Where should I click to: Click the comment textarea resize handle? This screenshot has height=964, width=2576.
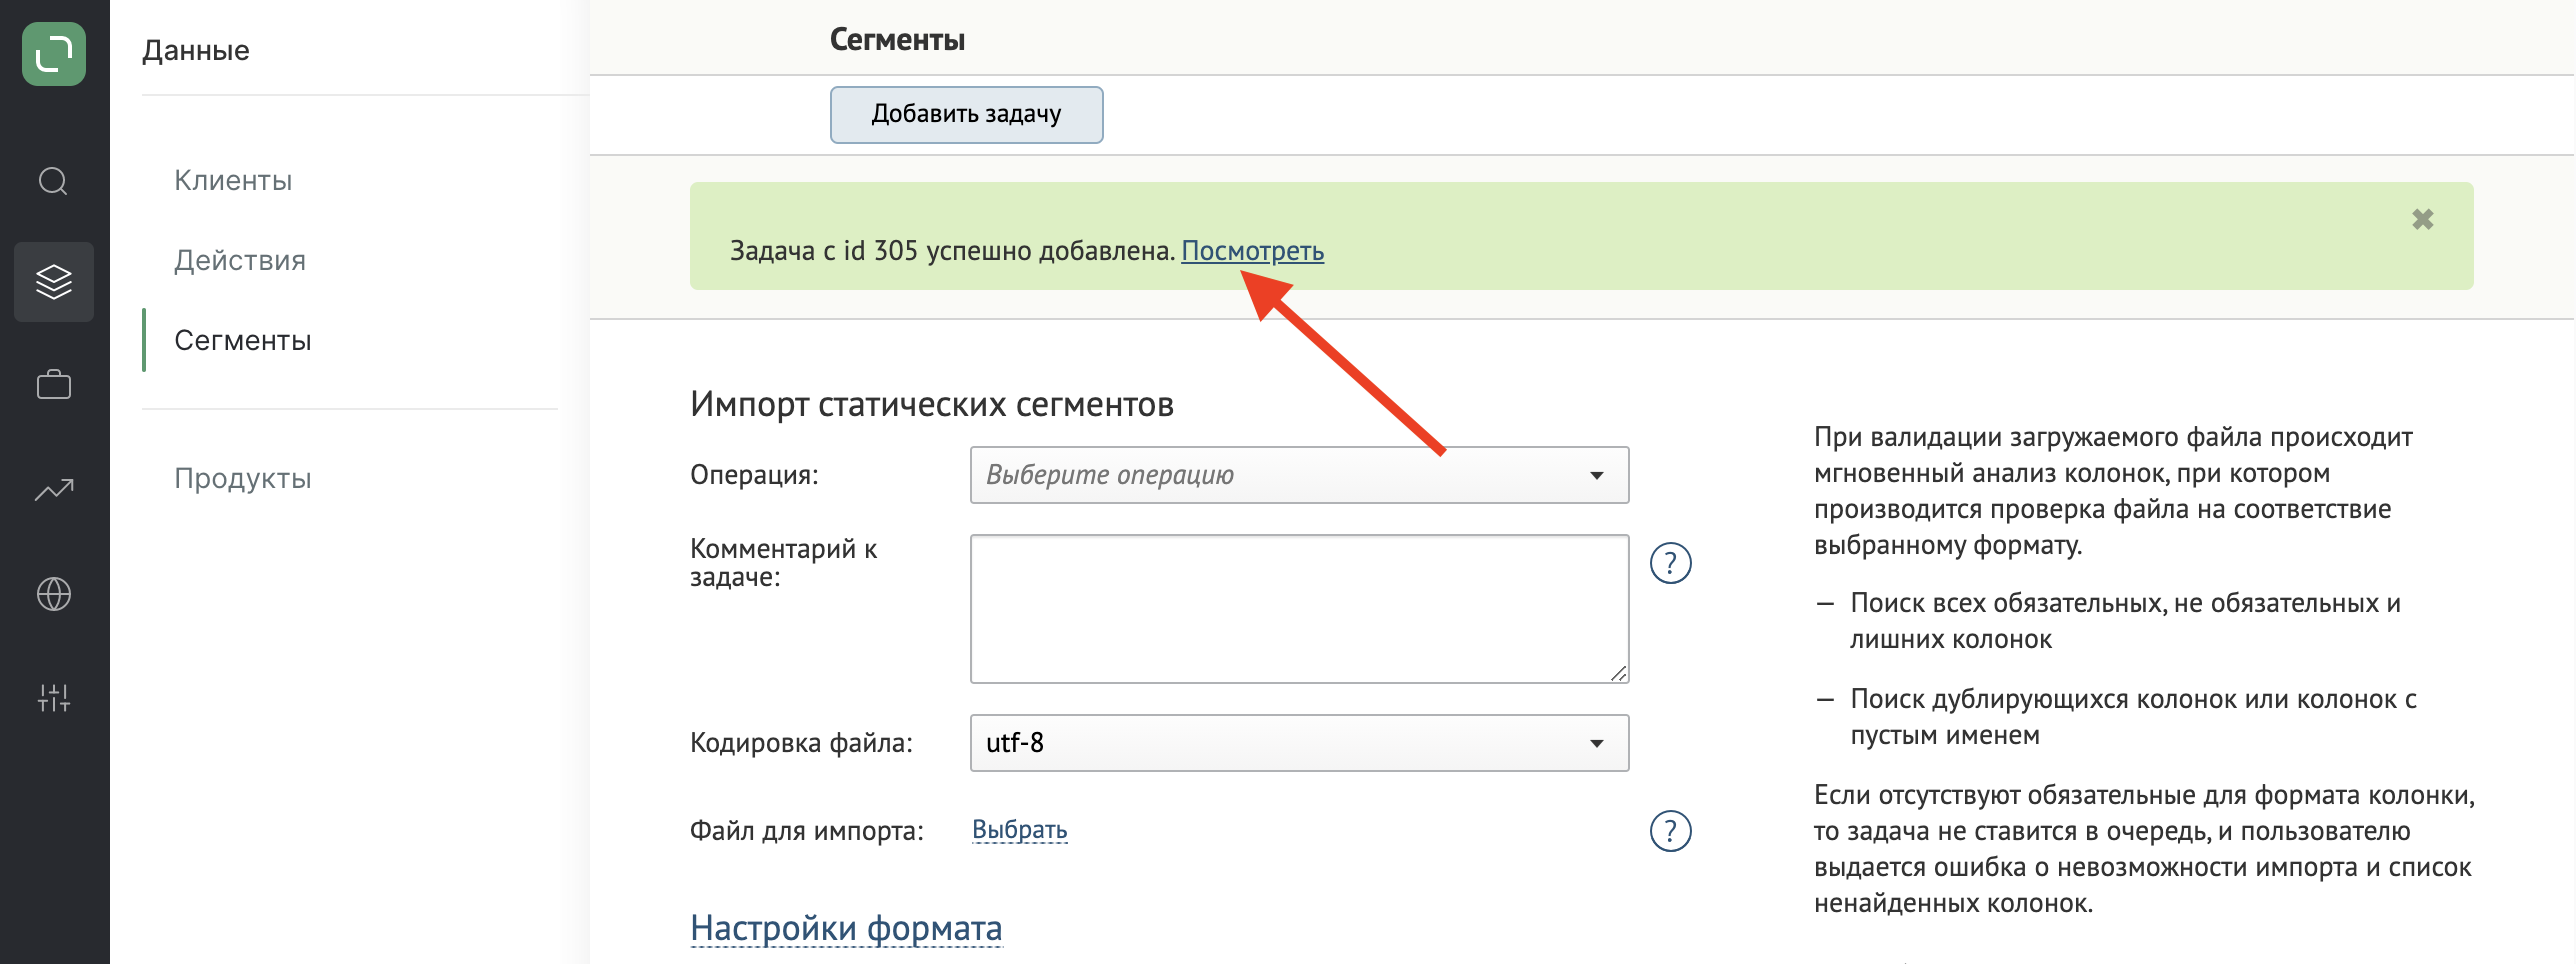pos(1618,673)
